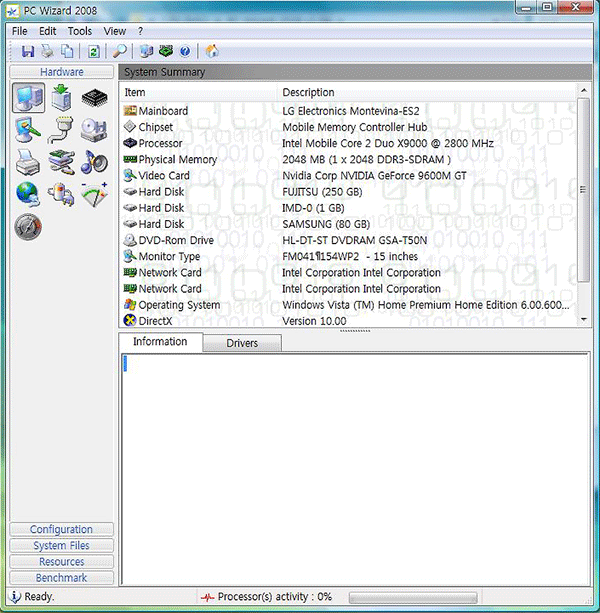Click the Description column header
600x613 pixels.
[x=308, y=92]
